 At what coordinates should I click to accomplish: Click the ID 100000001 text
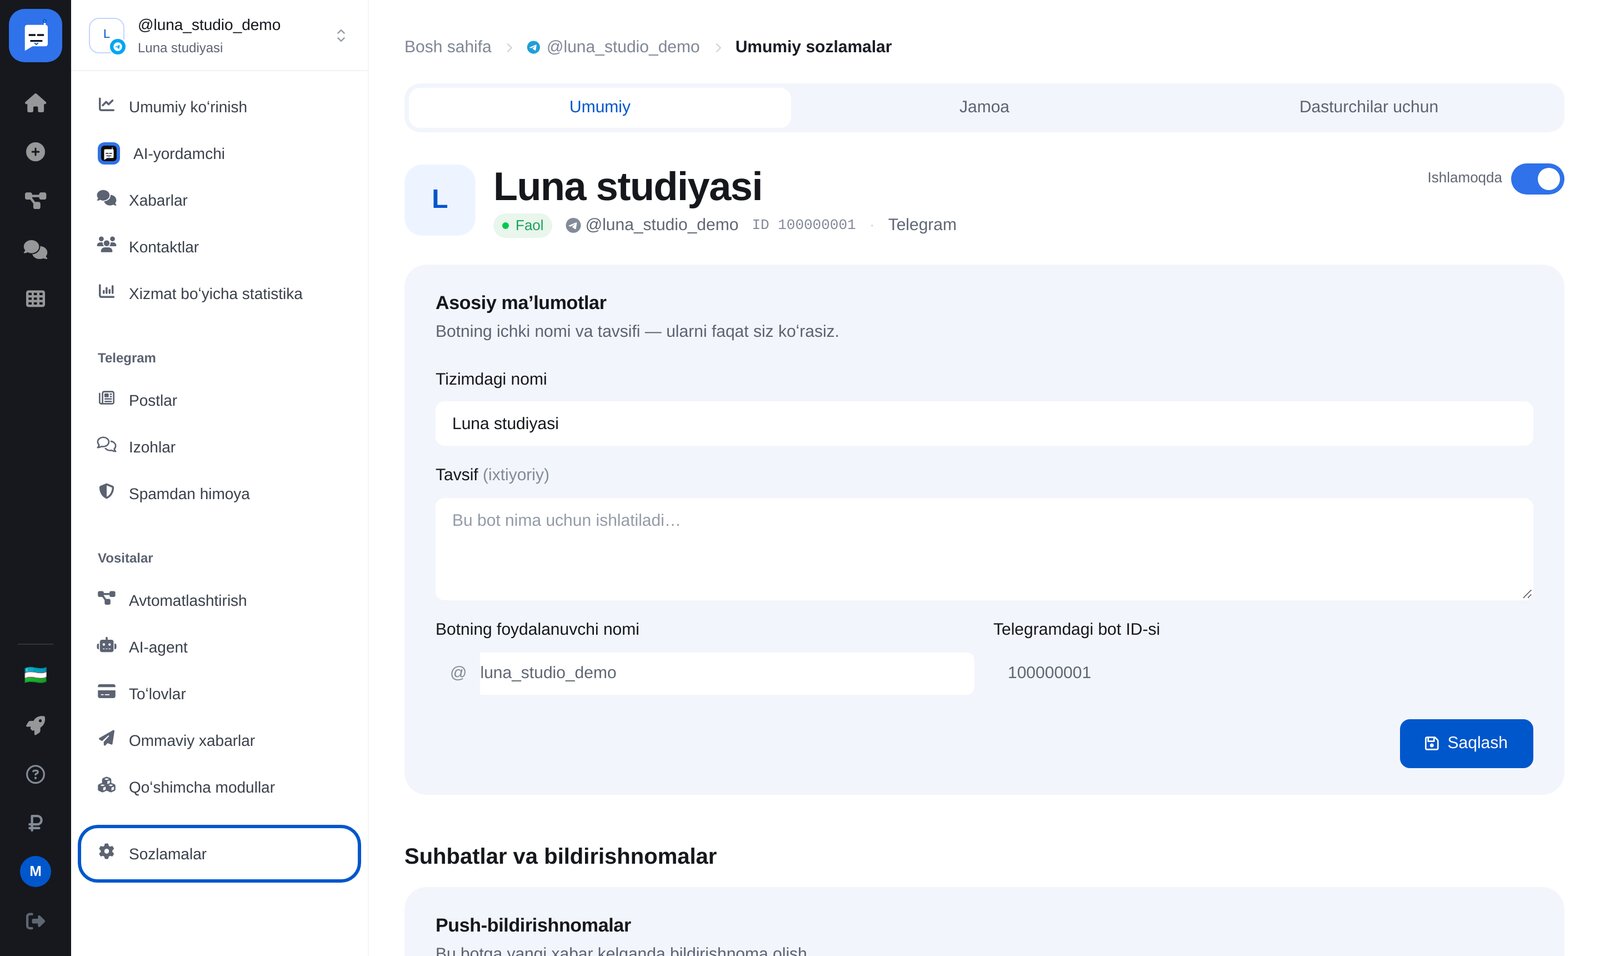coord(804,225)
